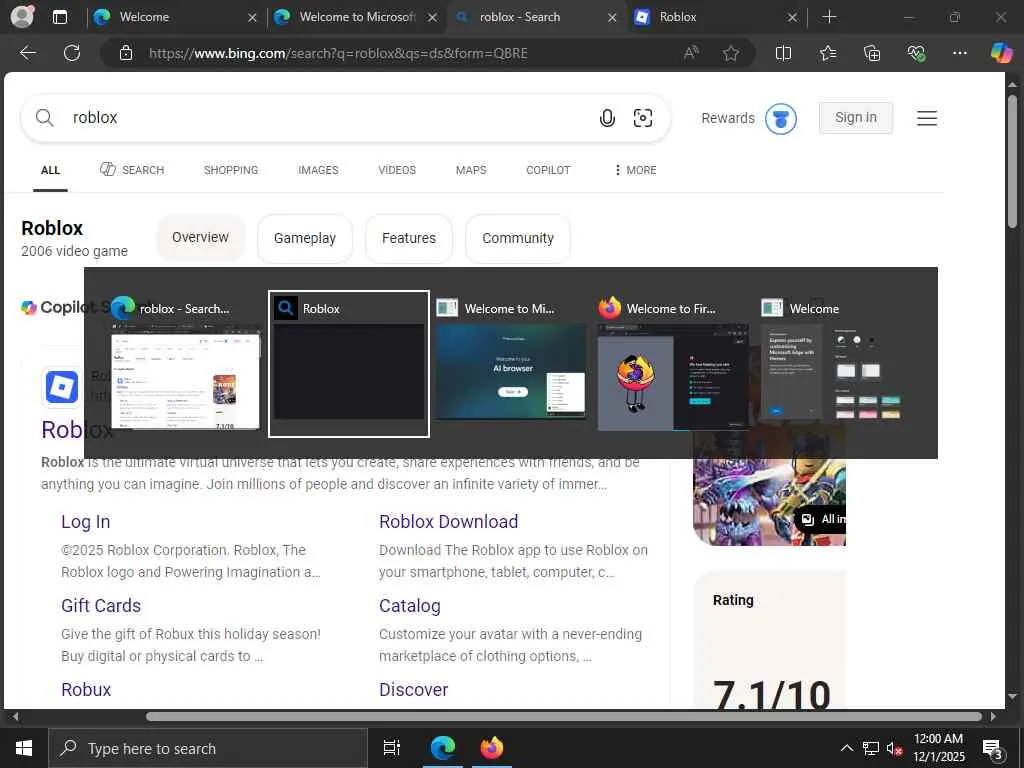Select the SEARCH tab in Bing
The height and width of the screenshot is (768, 1024).
pyautogui.click(x=132, y=170)
